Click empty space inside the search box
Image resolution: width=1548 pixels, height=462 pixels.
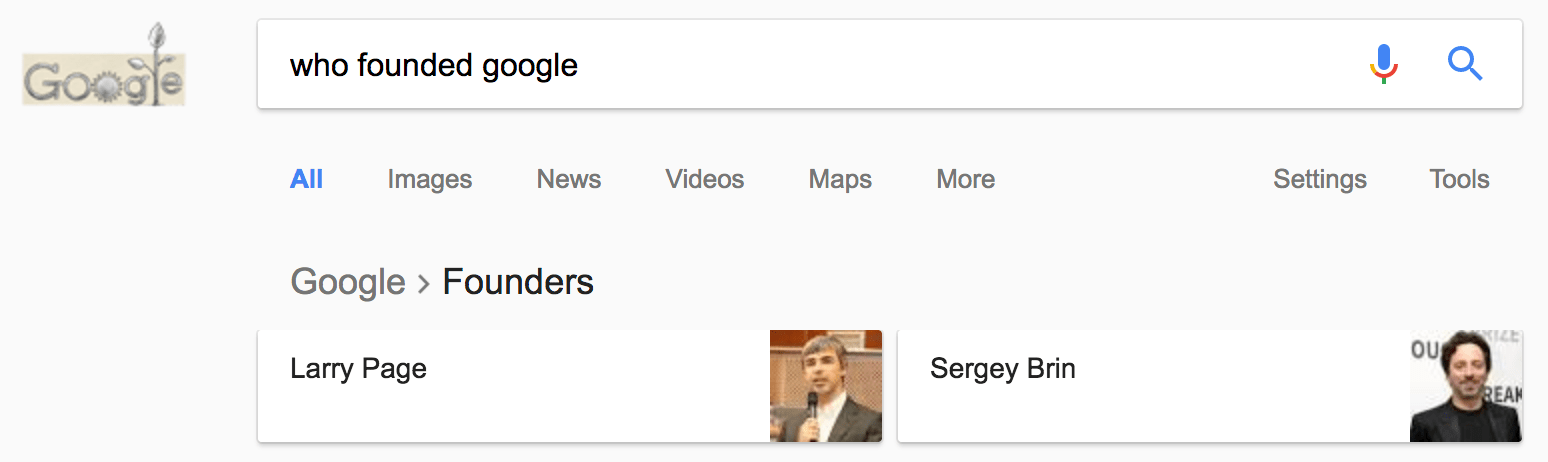pos(950,66)
